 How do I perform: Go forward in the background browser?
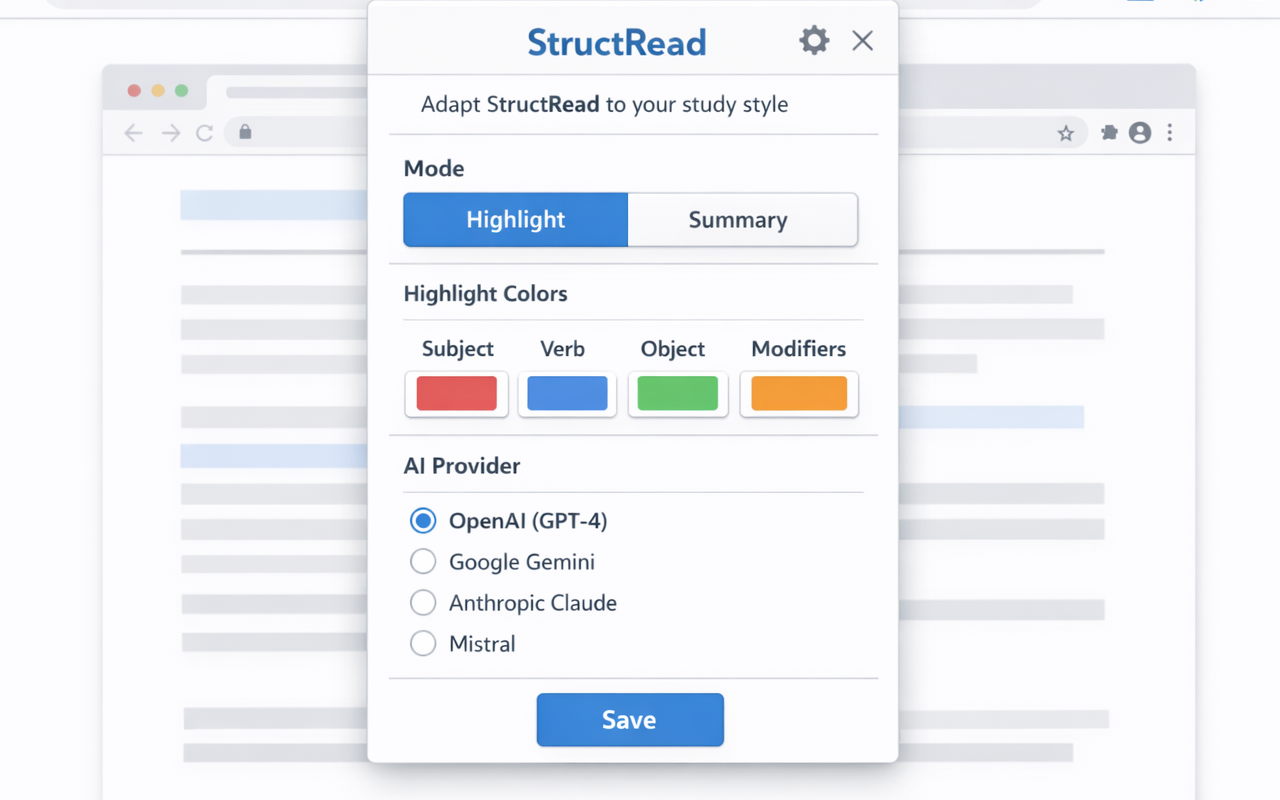171,133
